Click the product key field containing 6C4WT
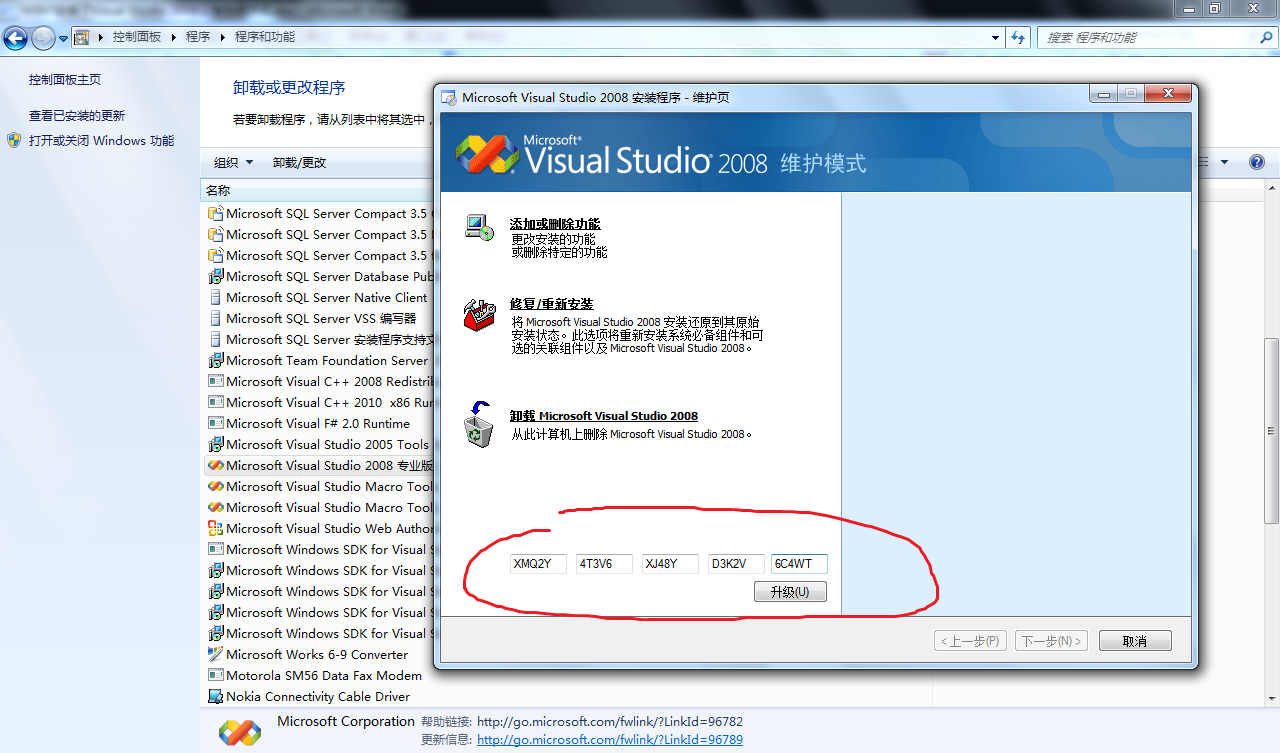Screen dimensions: 1280x753 799,564
